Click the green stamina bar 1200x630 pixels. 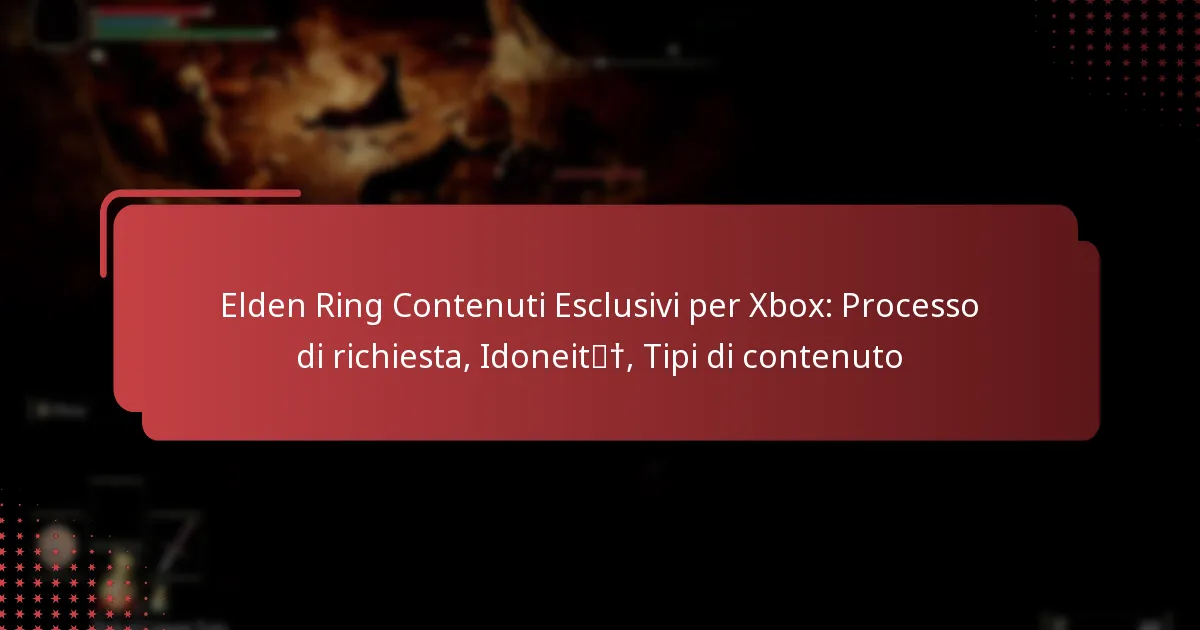coord(187,34)
